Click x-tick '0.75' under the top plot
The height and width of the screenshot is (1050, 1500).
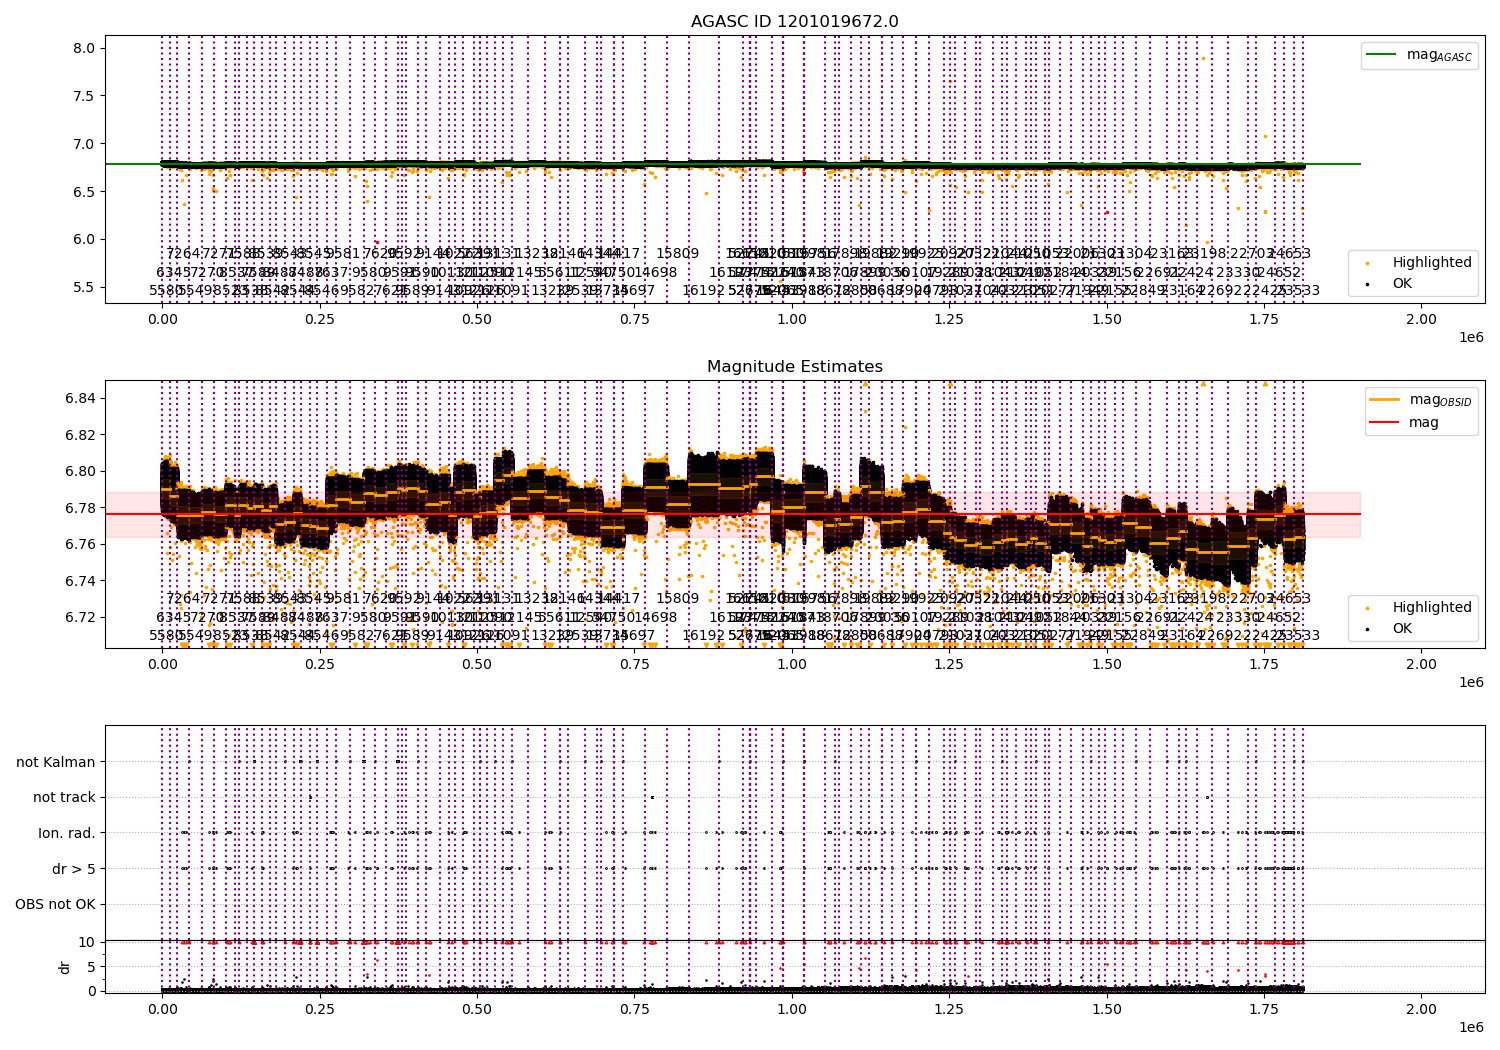[x=635, y=319]
